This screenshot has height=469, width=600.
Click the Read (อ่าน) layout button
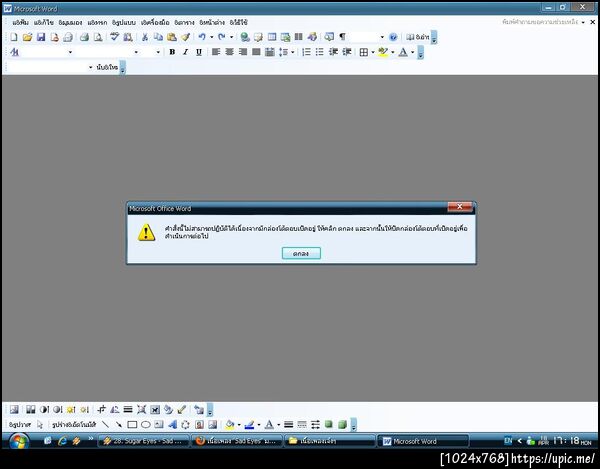[x=417, y=37]
